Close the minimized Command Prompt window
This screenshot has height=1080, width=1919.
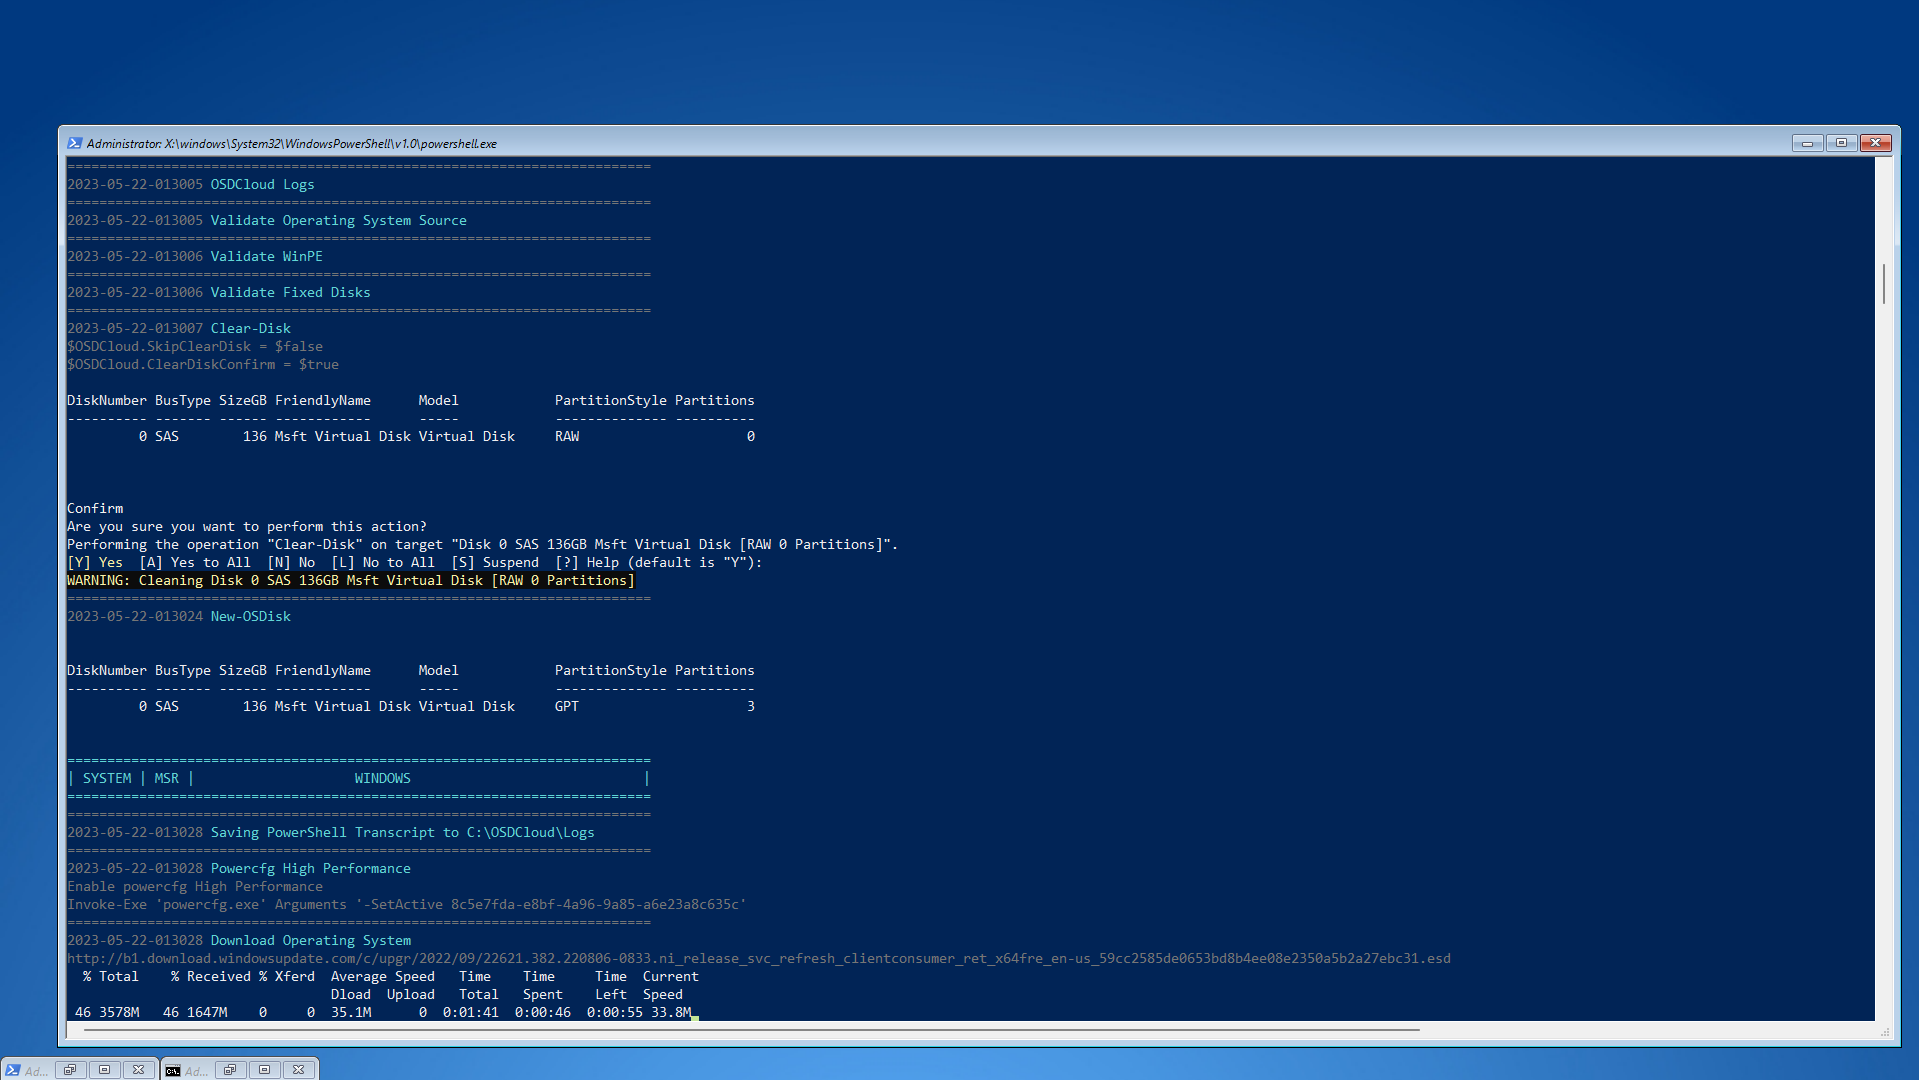pos(299,1070)
